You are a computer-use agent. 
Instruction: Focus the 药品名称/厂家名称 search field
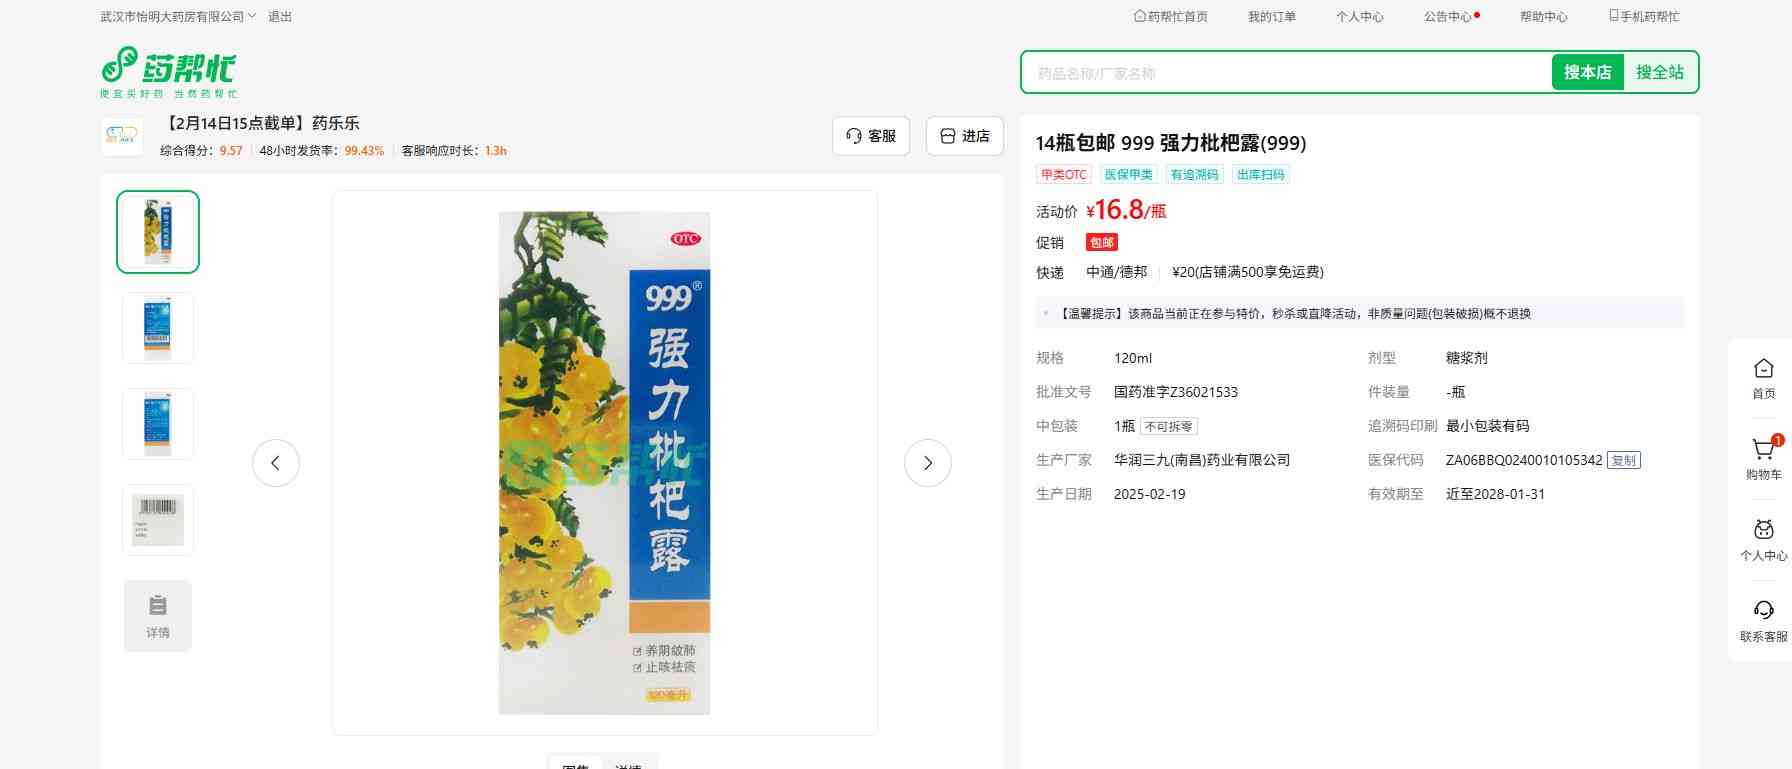click(1287, 73)
